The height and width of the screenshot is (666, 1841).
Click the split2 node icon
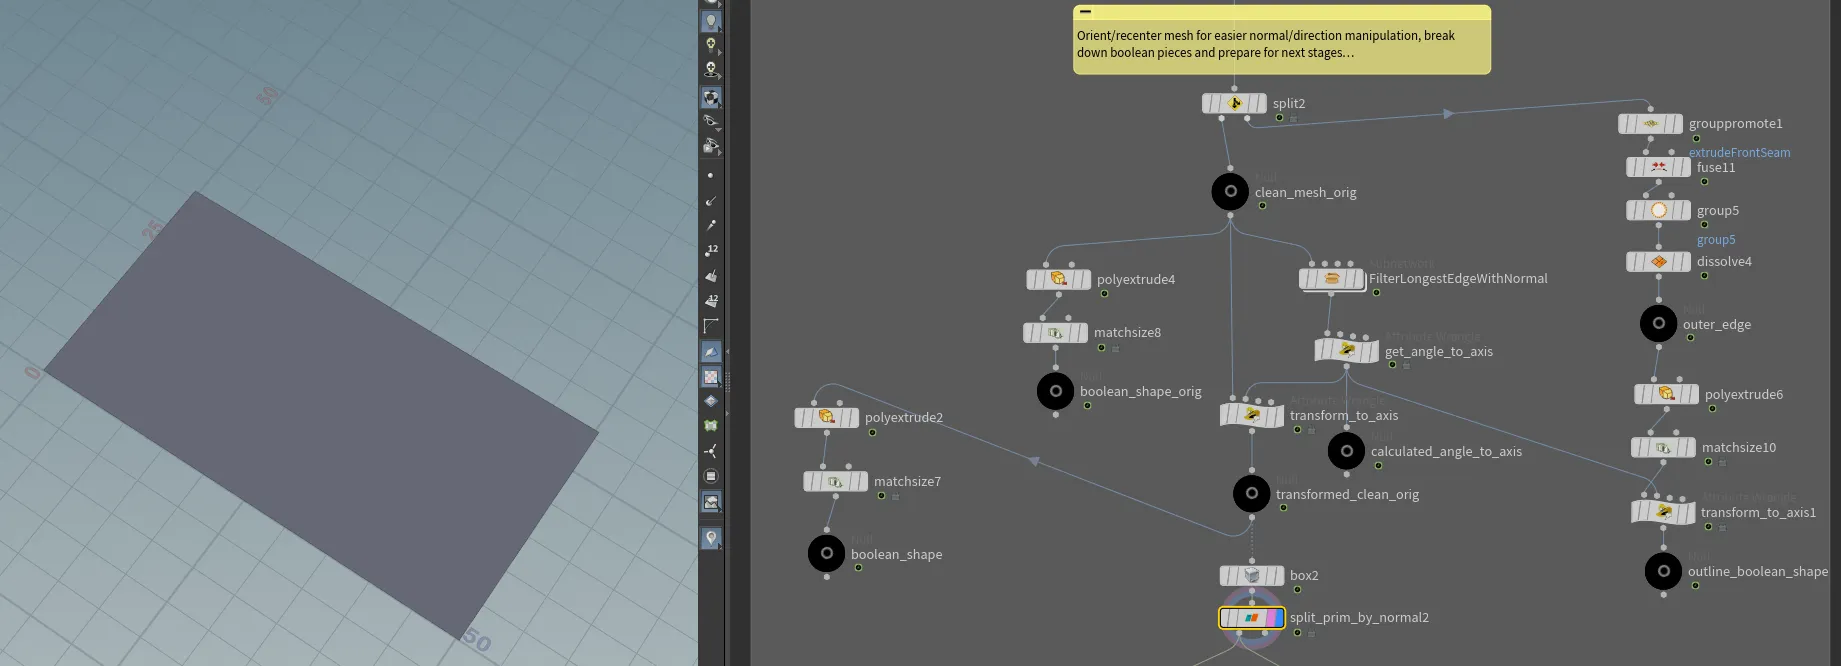(1235, 103)
